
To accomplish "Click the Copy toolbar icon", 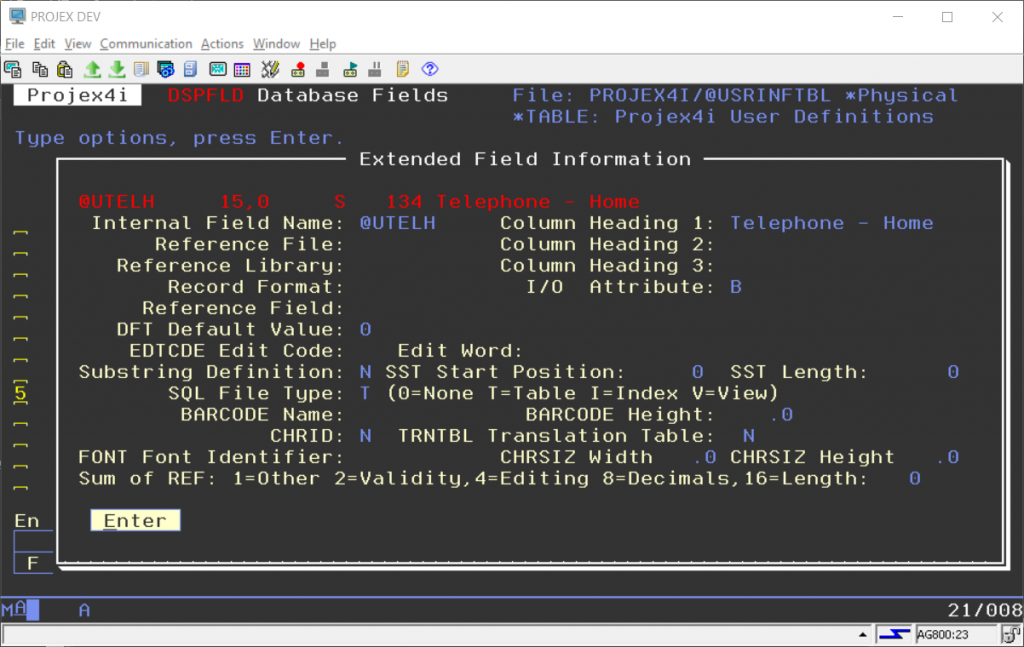I will 40,69.
